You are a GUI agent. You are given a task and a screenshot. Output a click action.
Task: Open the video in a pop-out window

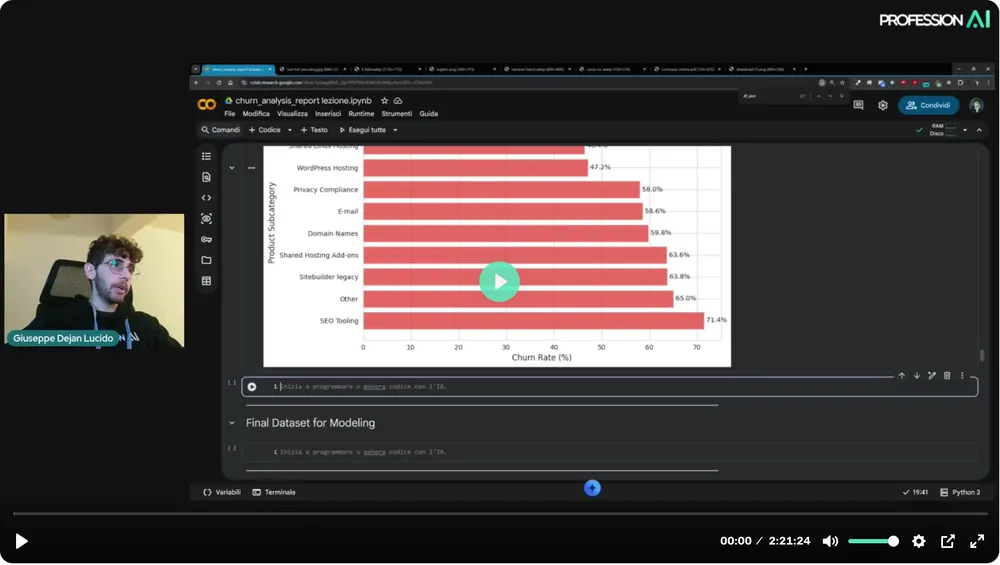click(948, 541)
